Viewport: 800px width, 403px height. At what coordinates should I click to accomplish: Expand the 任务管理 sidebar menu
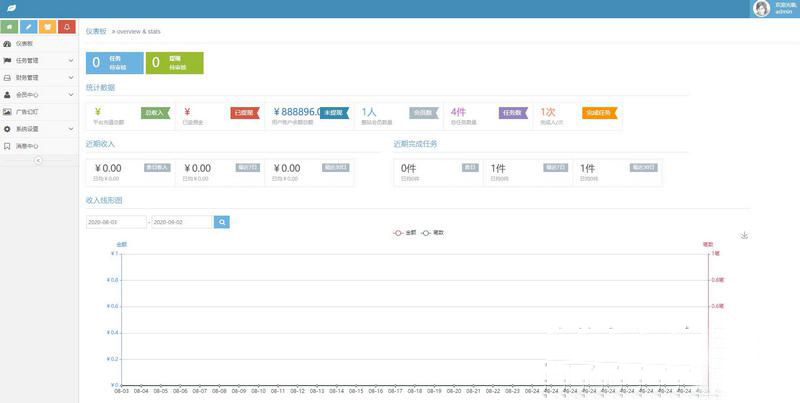[x=38, y=61]
